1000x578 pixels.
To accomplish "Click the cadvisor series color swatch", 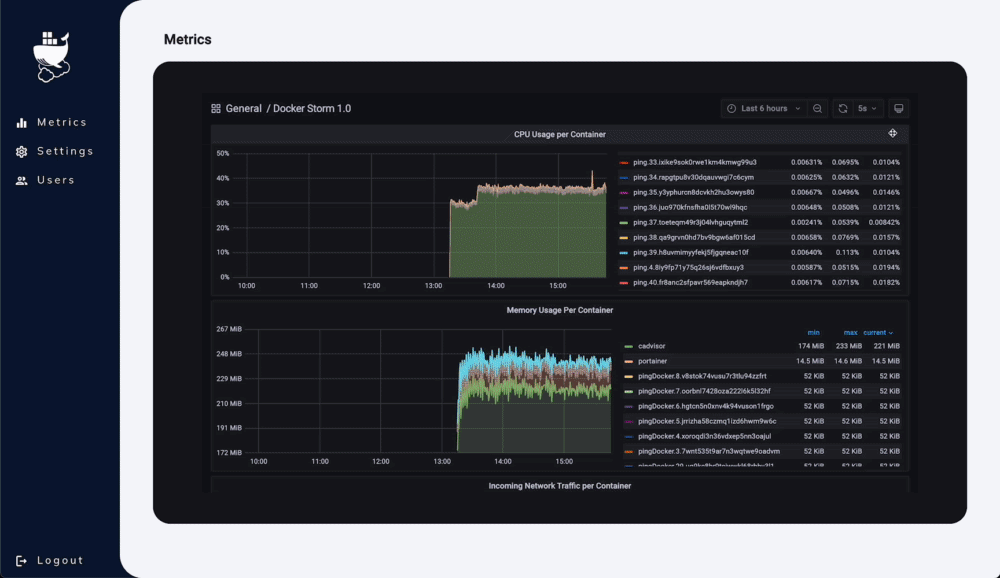I will click(629, 346).
